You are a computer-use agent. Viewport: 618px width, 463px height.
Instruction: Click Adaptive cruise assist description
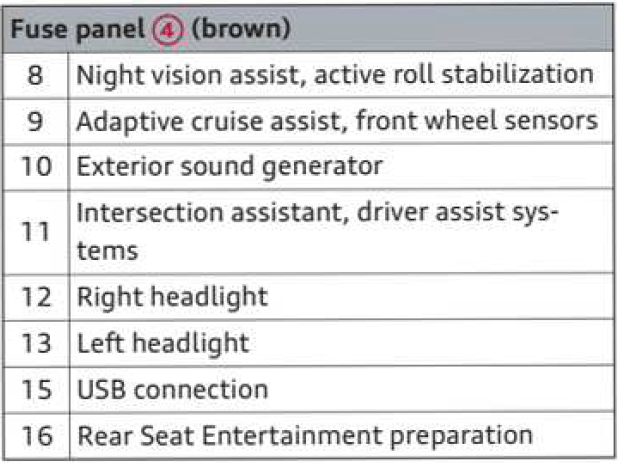(337, 121)
